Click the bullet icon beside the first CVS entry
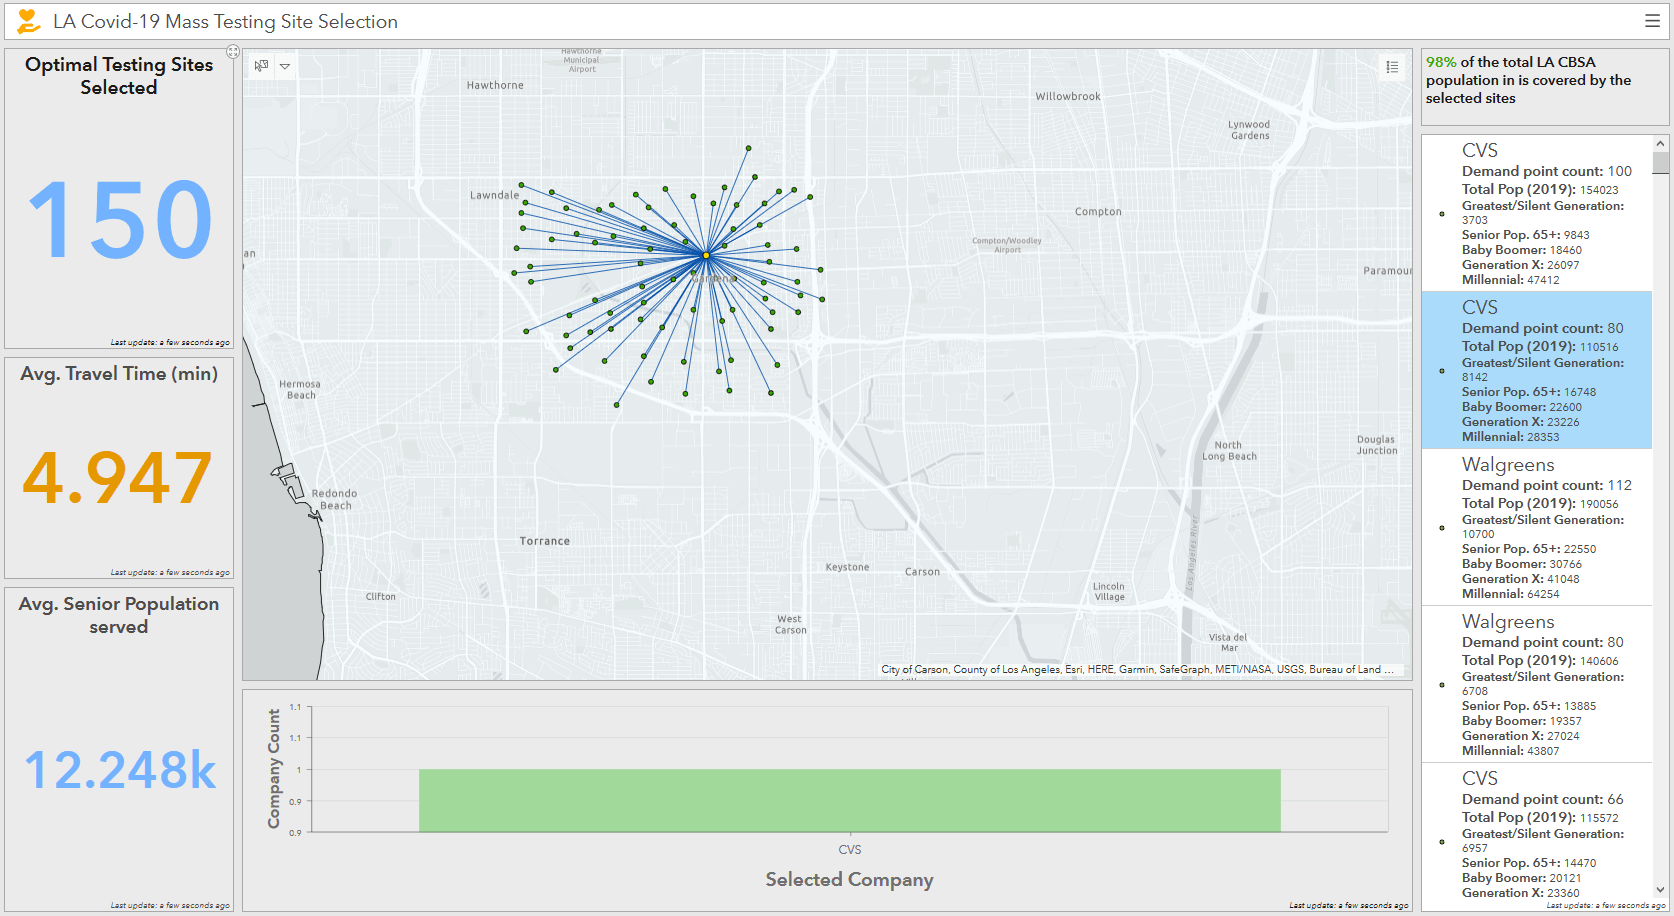This screenshot has width=1674, height=916. 1440,214
